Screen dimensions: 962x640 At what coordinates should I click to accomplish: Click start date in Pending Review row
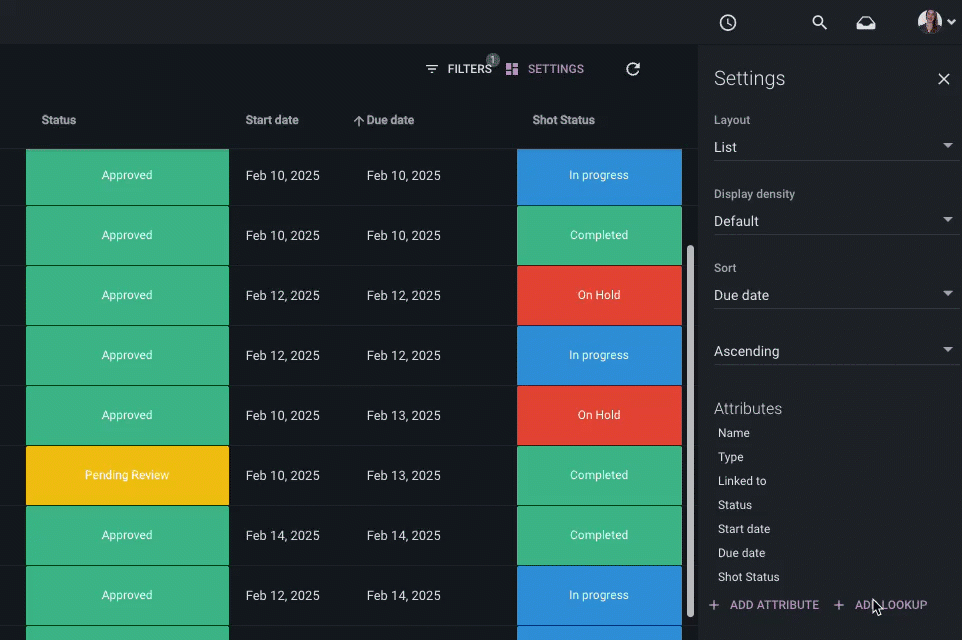click(x=282, y=476)
